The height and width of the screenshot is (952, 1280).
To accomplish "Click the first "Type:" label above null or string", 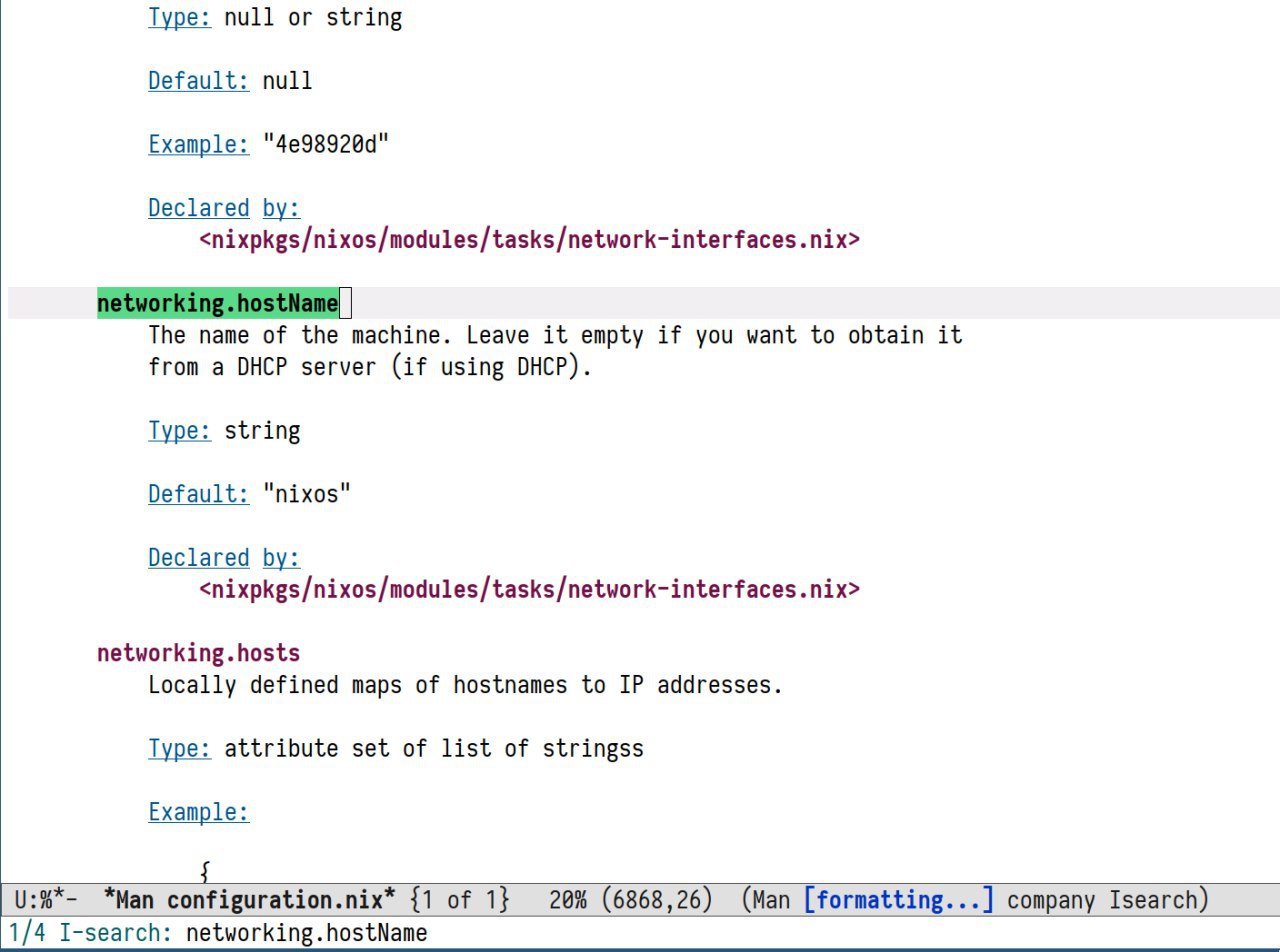I will [x=180, y=17].
